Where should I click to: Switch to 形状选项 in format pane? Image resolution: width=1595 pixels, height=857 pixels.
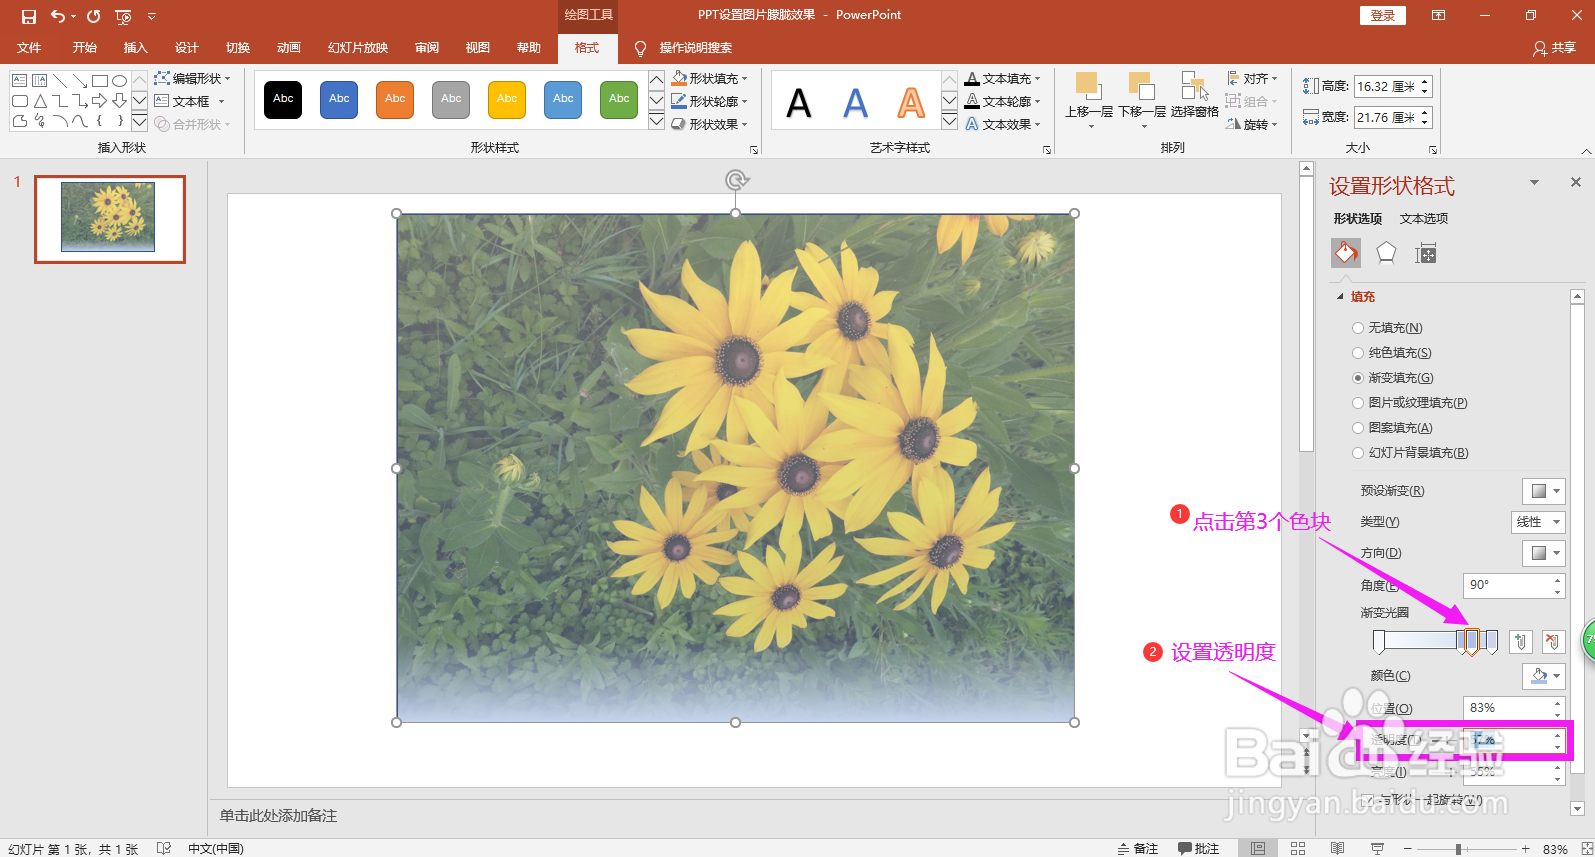[x=1357, y=219]
